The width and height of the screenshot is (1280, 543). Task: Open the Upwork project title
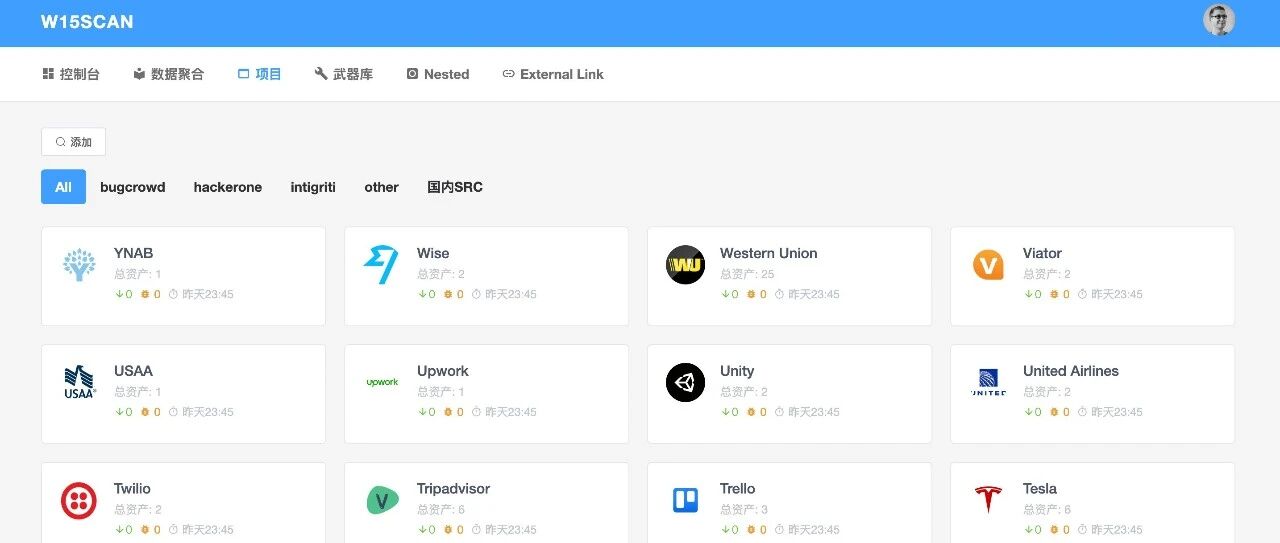pyautogui.click(x=442, y=371)
